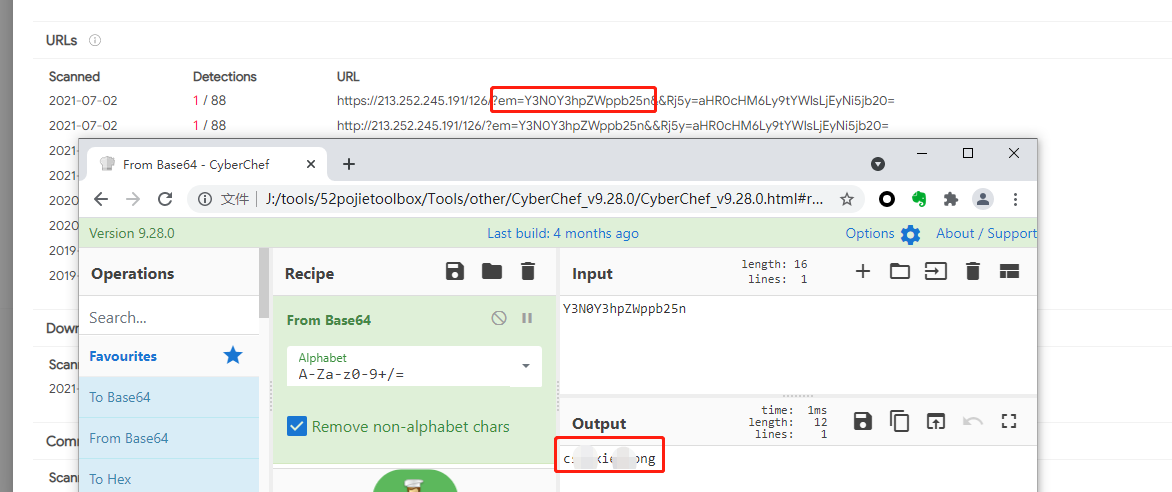1172x492 pixels.
Task: Click the Scanned column header
Action: click(x=74, y=76)
